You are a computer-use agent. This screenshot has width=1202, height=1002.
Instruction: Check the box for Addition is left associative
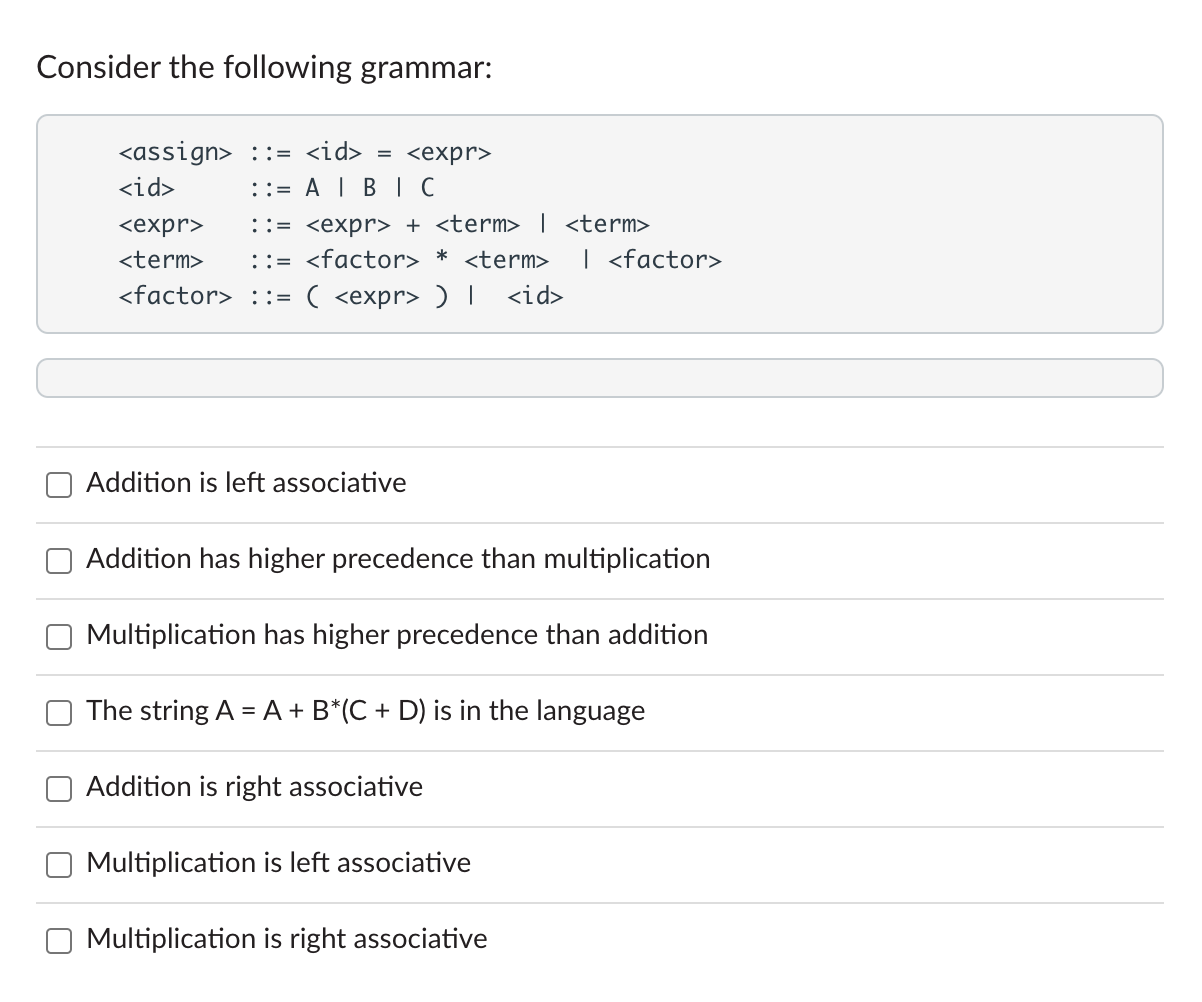(58, 484)
